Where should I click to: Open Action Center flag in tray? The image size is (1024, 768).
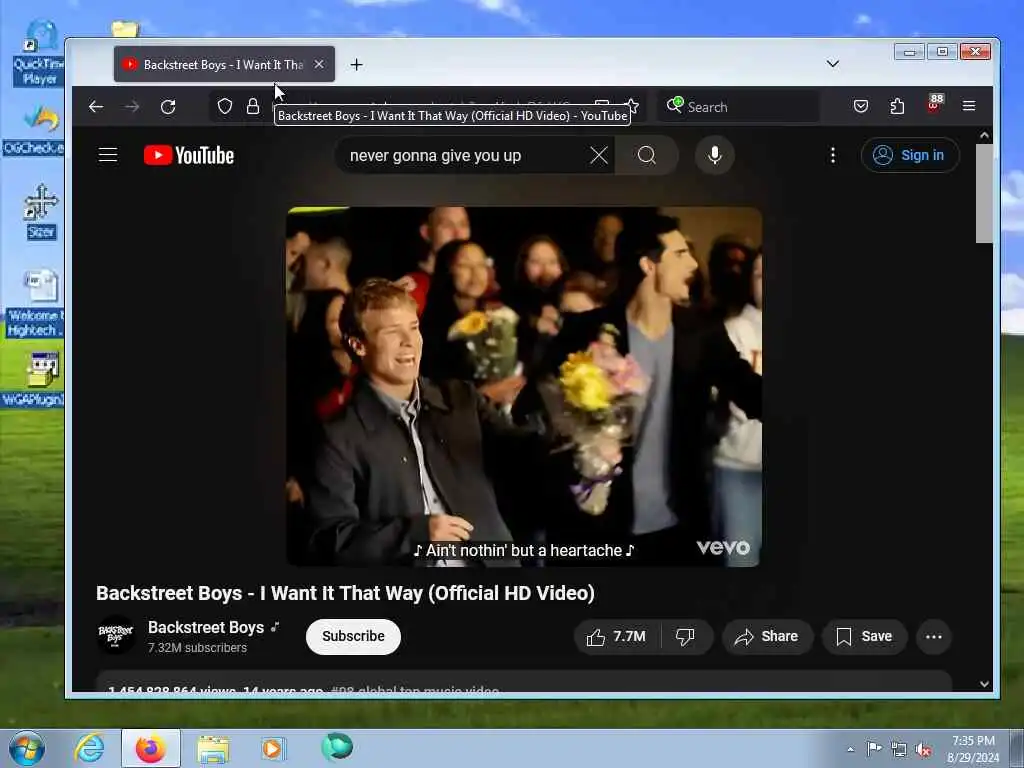point(874,748)
